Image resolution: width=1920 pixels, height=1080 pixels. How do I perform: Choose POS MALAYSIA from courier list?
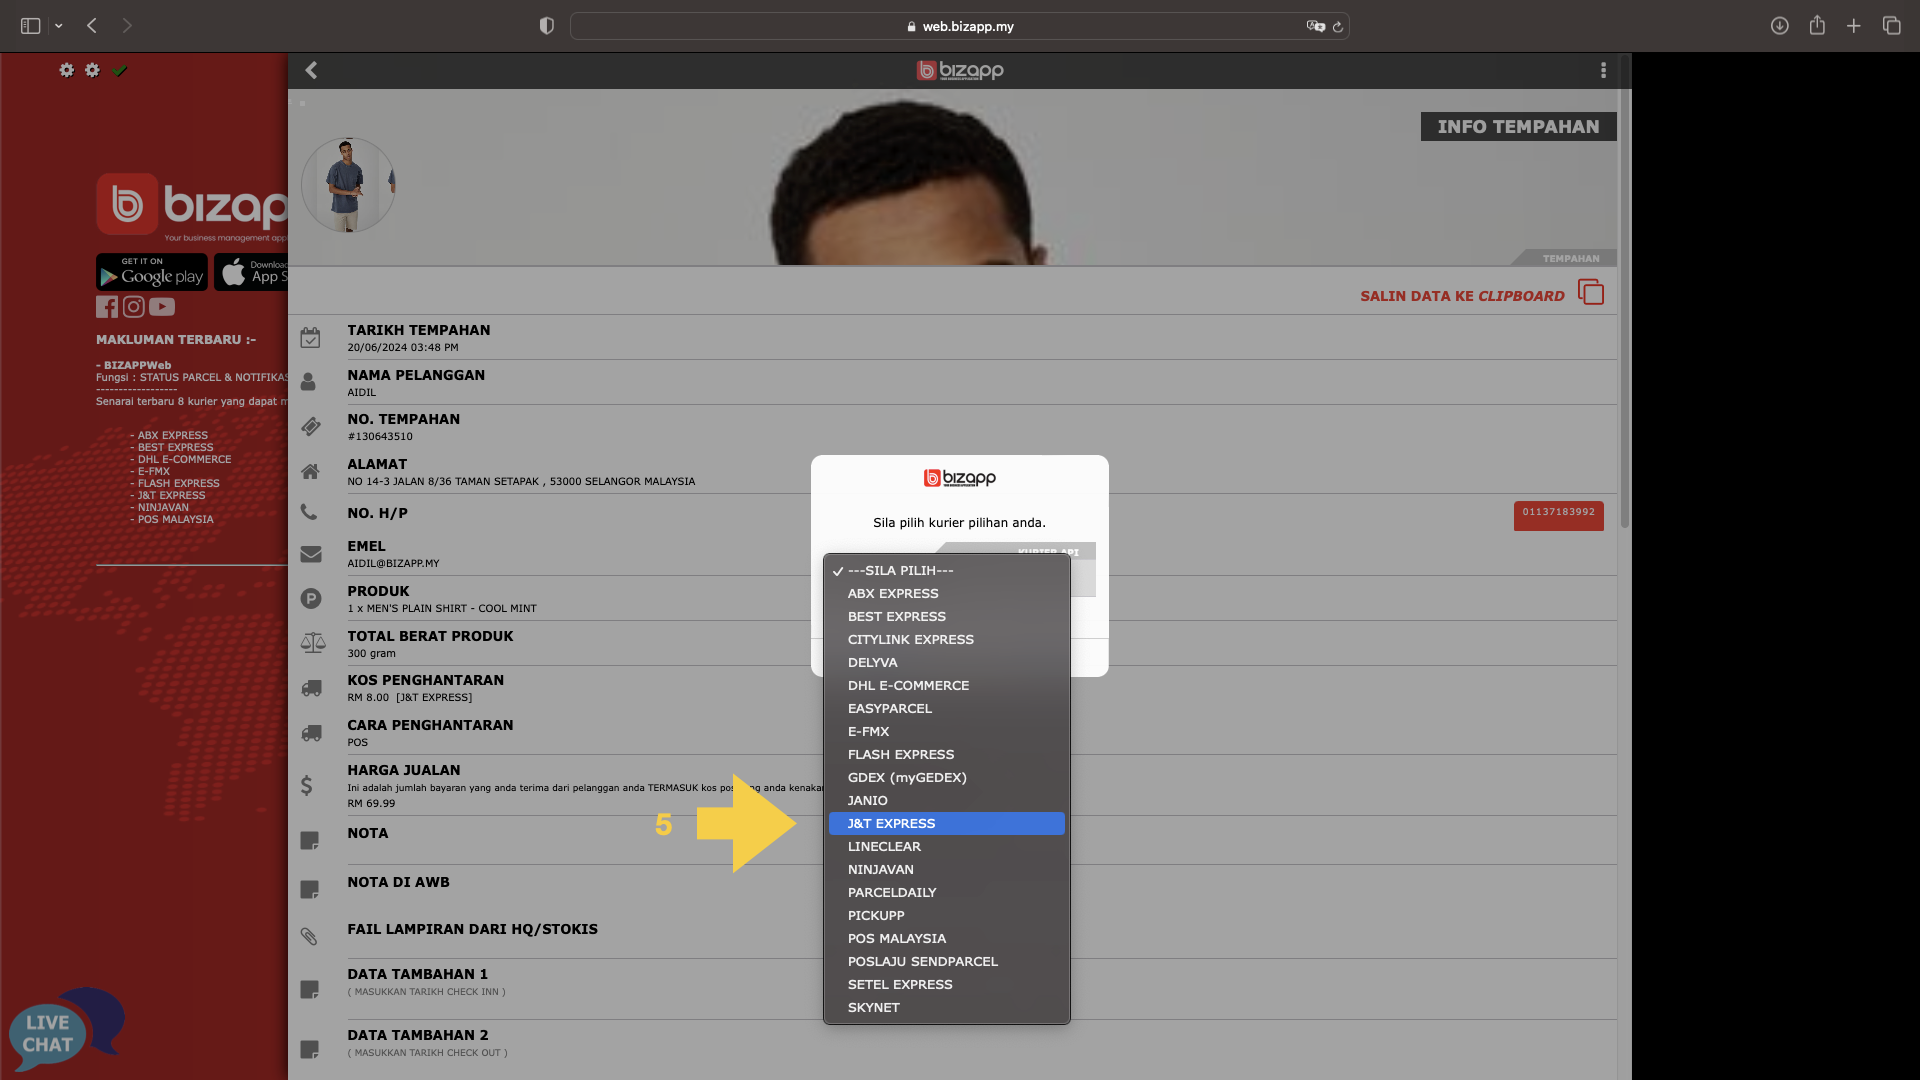click(947, 938)
